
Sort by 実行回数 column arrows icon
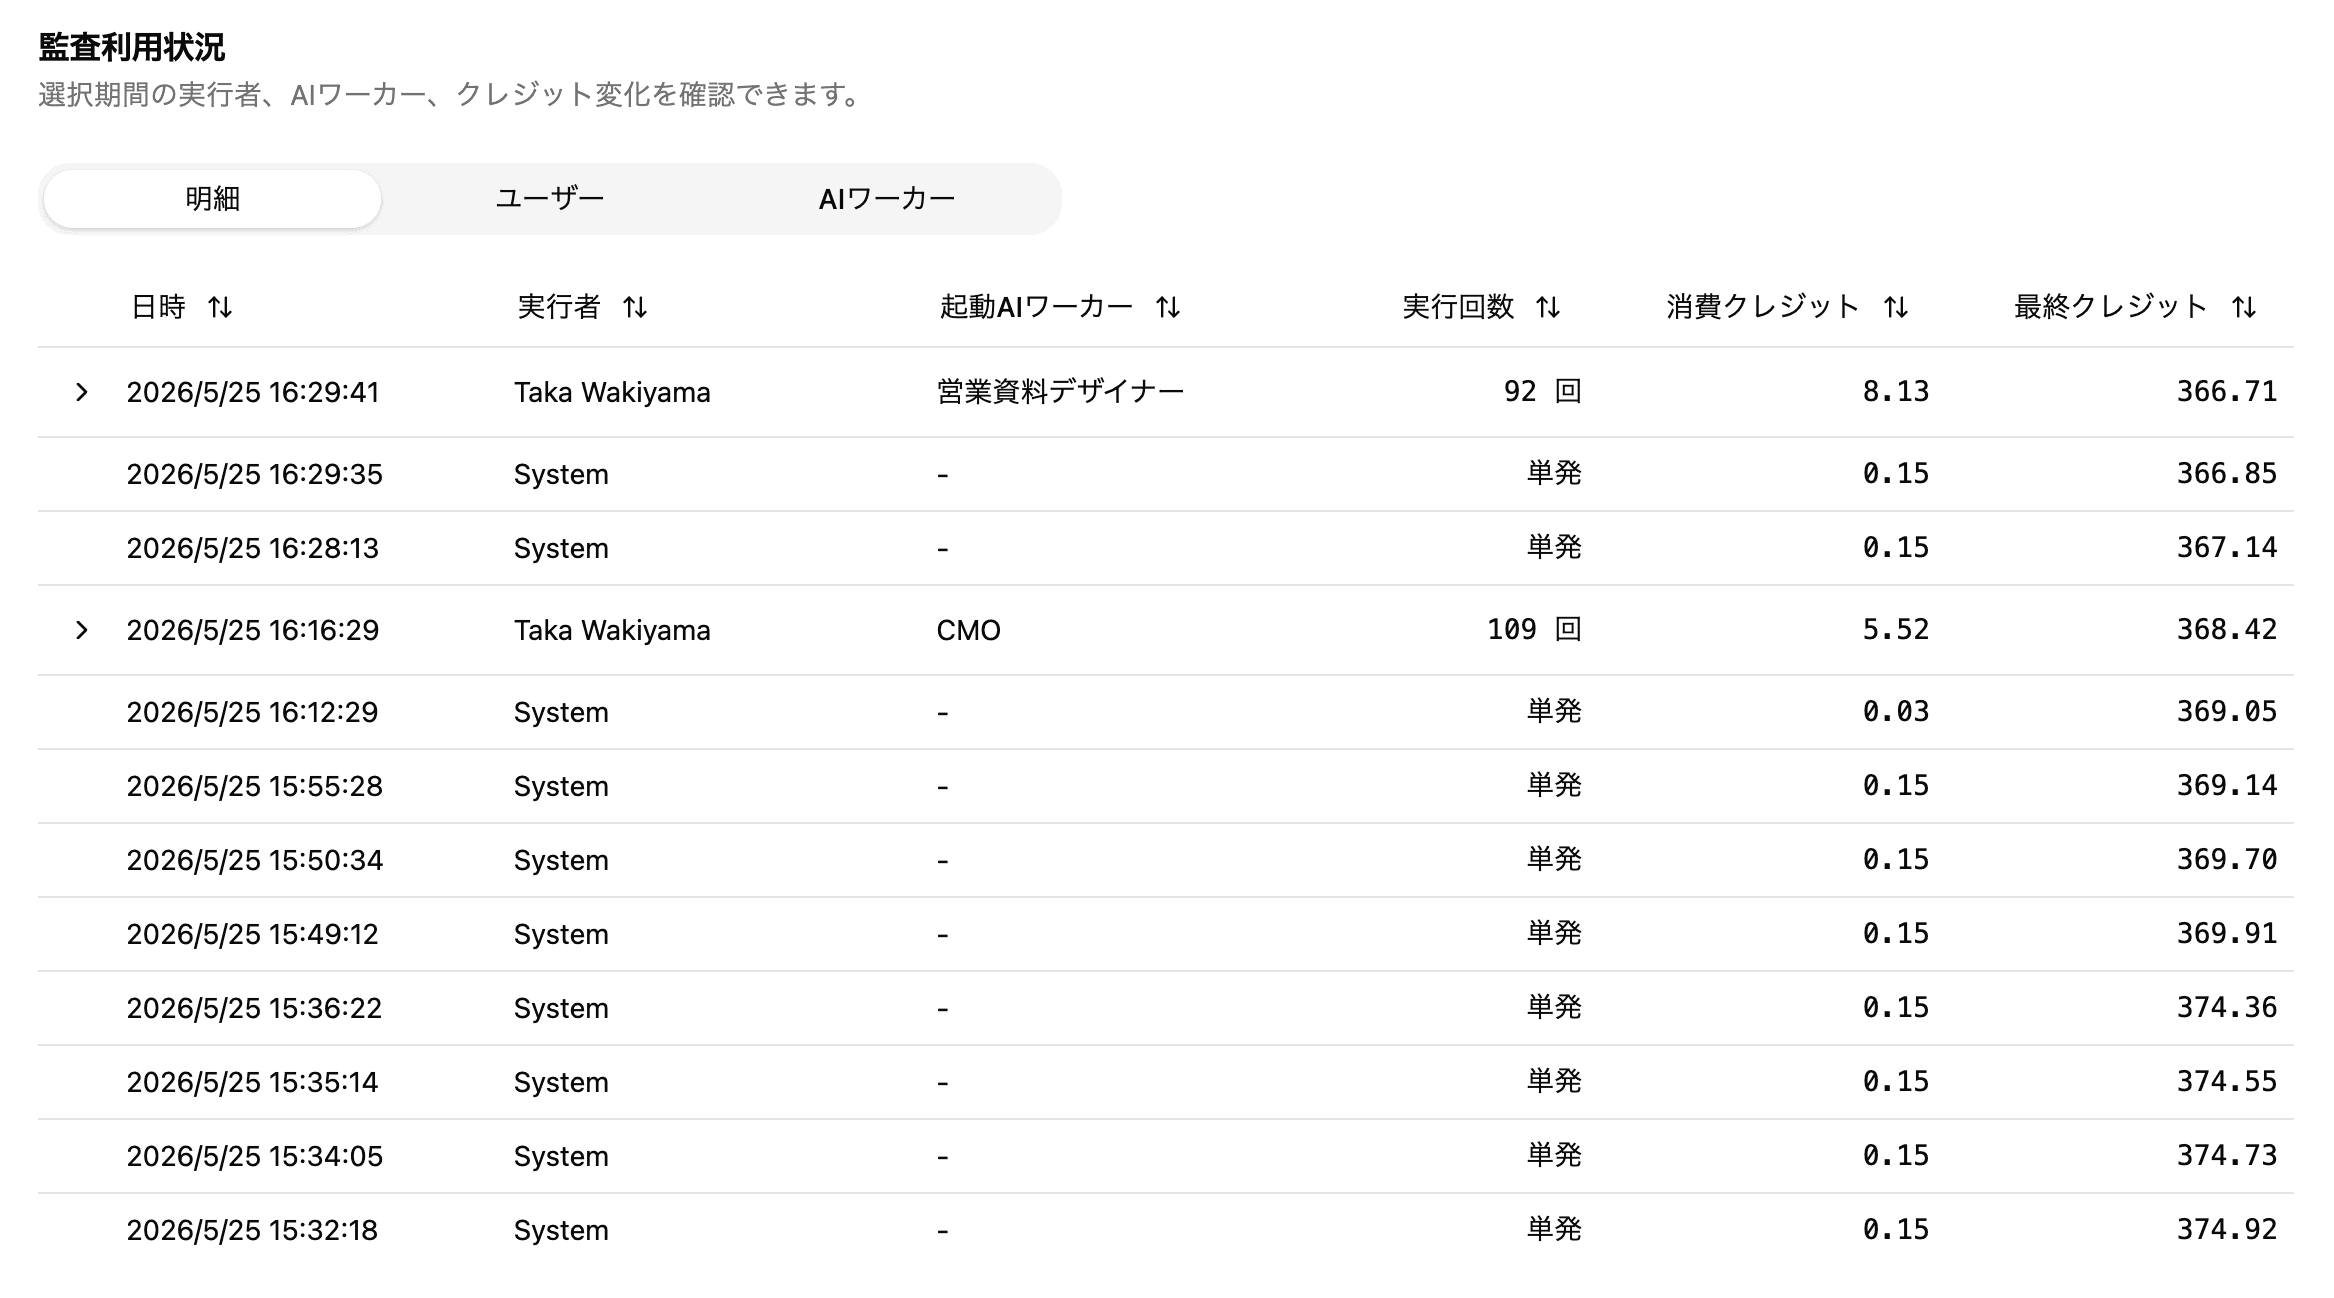(1548, 307)
